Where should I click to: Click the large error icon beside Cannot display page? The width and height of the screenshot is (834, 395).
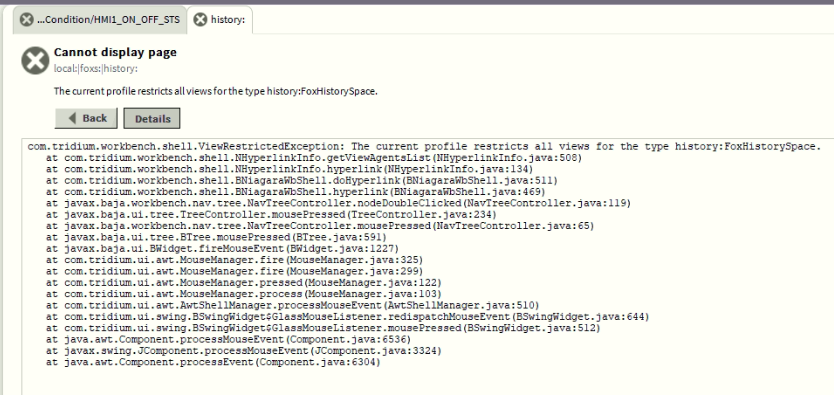(x=35, y=60)
